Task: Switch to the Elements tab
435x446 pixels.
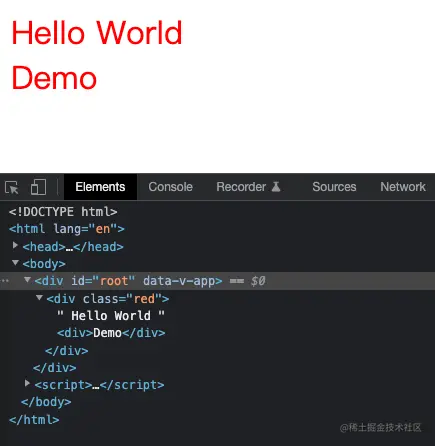Action: click(100, 187)
